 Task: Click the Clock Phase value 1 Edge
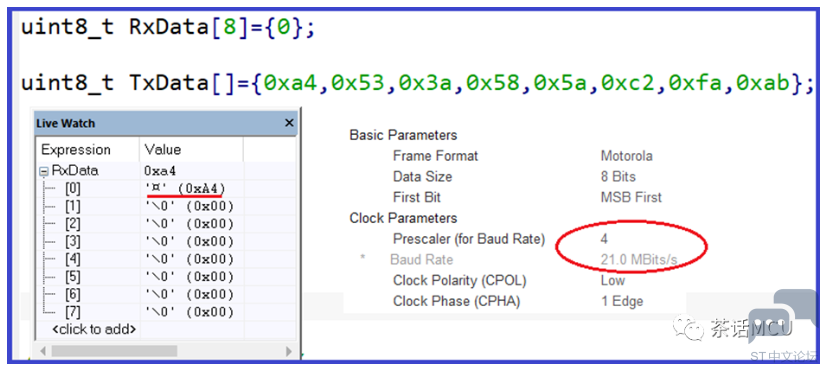622,301
